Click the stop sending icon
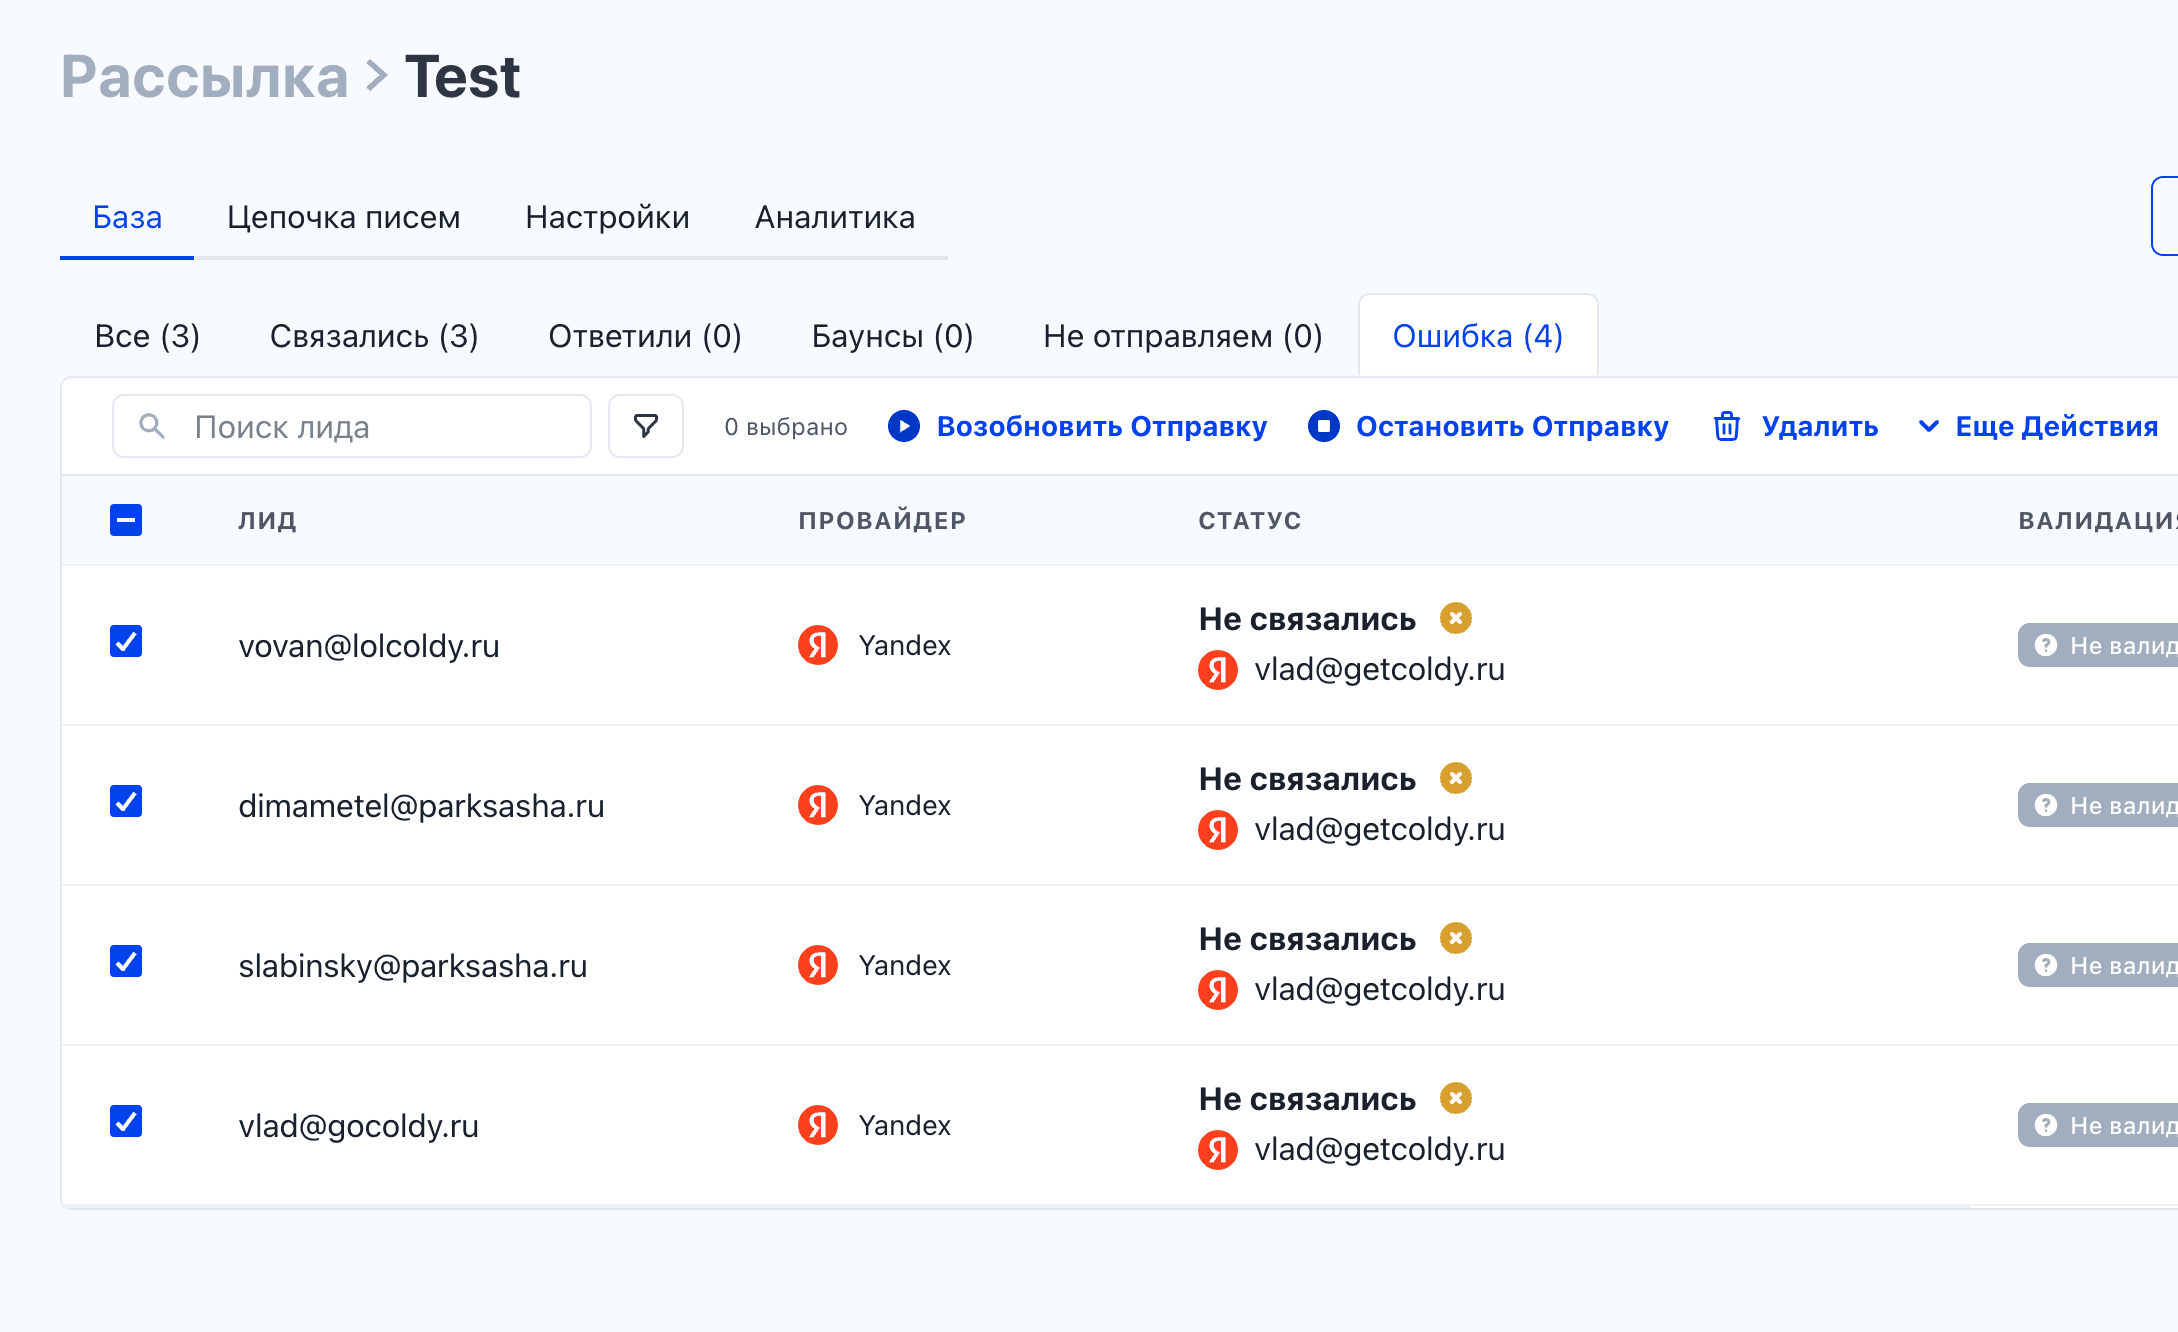 click(1324, 427)
